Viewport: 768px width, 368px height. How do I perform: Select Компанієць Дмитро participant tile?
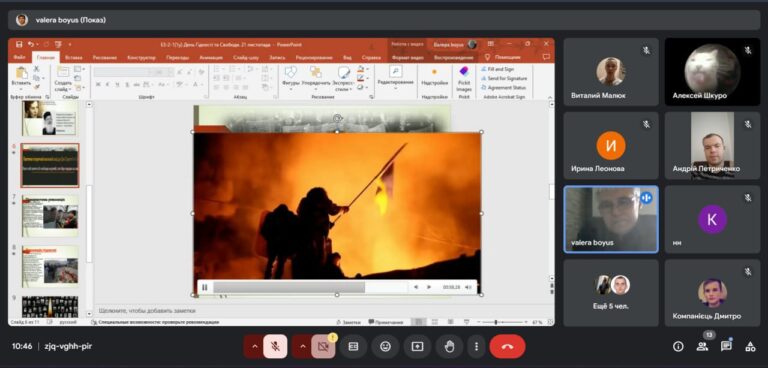pyautogui.click(x=712, y=293)
